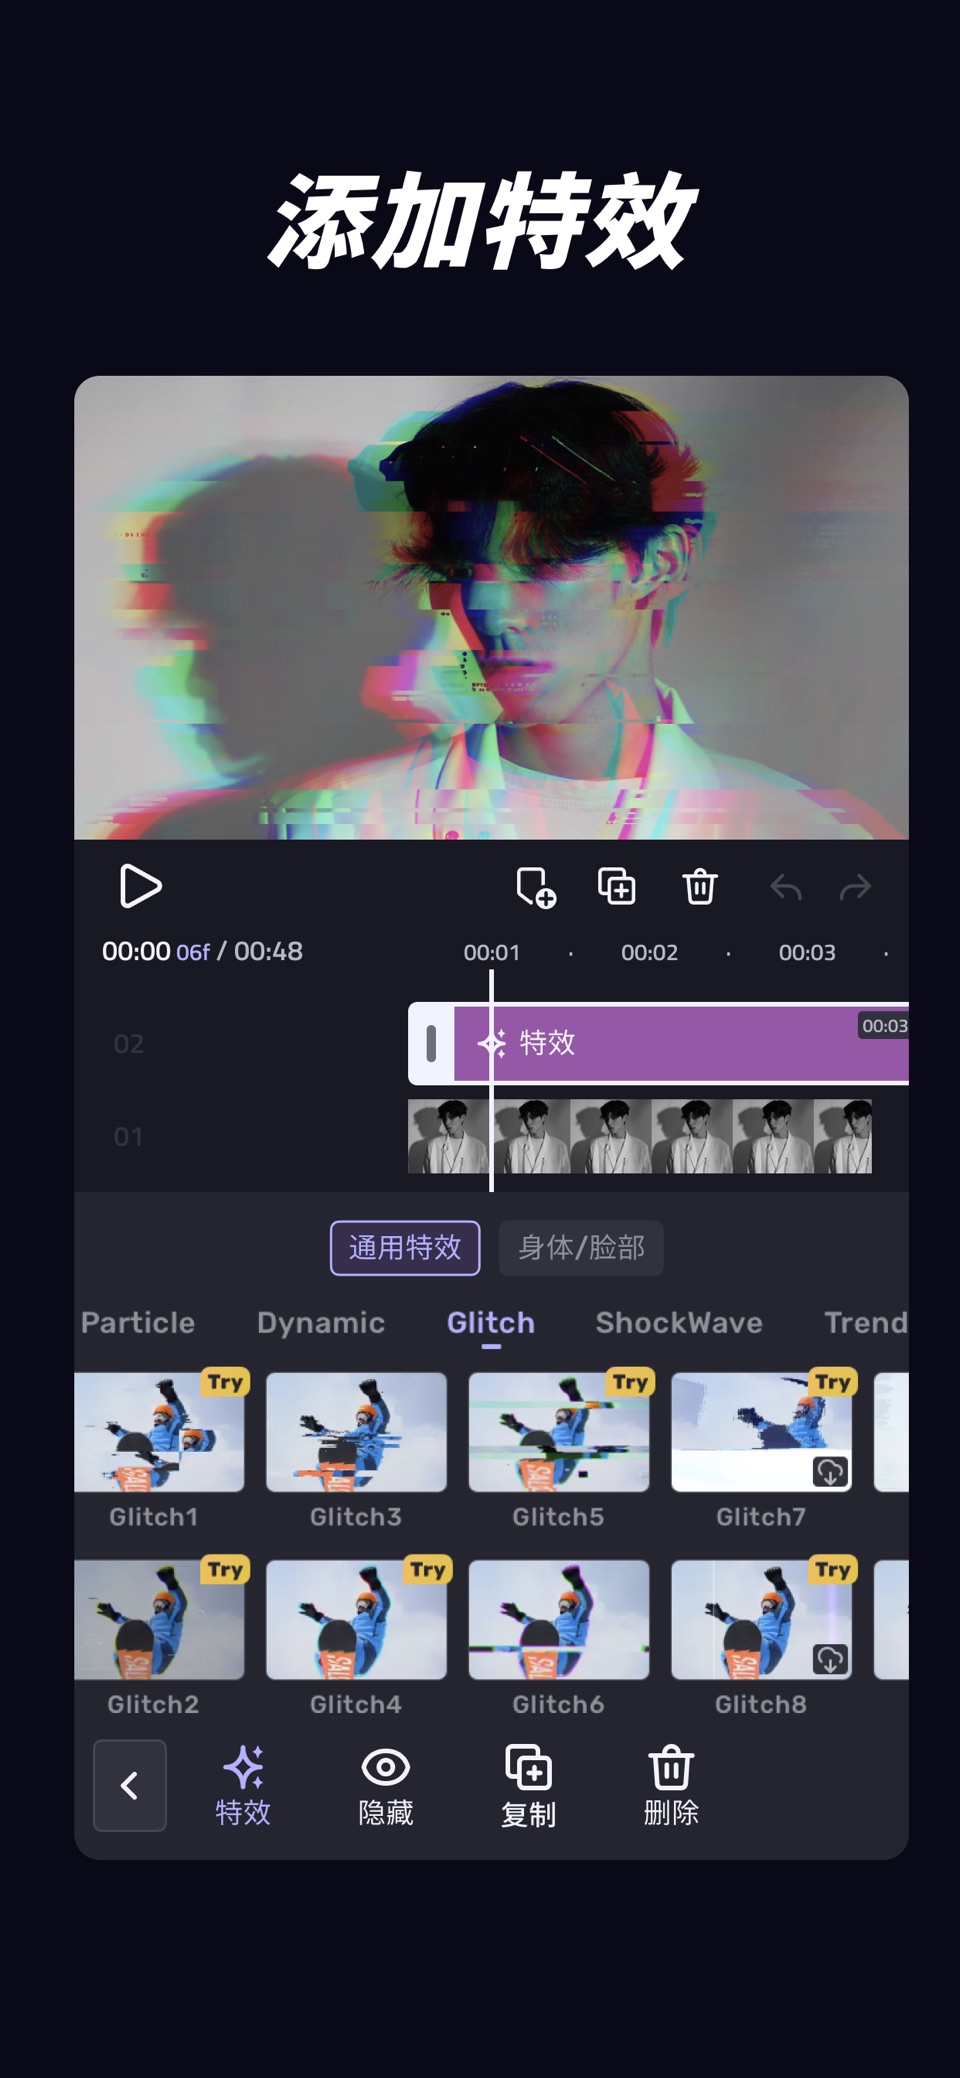
Task: Click the download icon on Glitch7
Action: tap(830, 1471)
